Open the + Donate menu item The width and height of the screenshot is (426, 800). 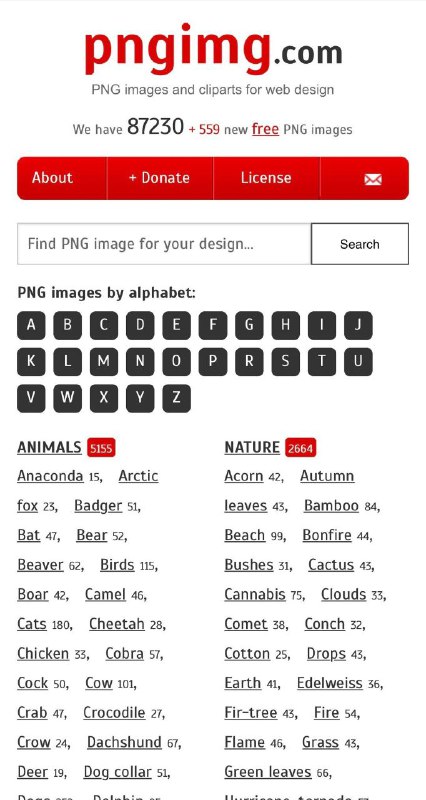coord(160,178)
